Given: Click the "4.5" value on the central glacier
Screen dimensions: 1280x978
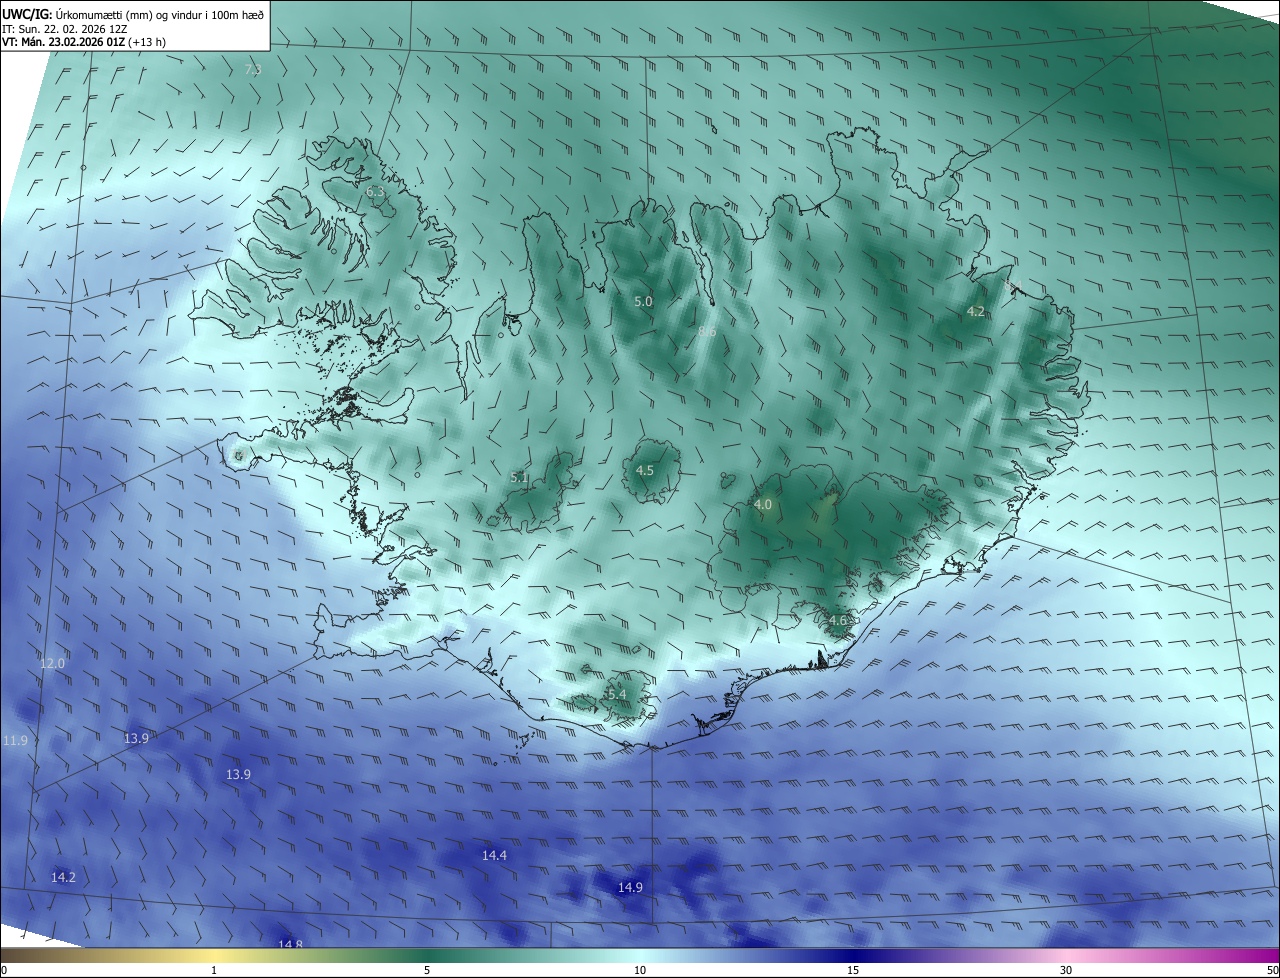Looking at the screenshot, I should 645,470.
